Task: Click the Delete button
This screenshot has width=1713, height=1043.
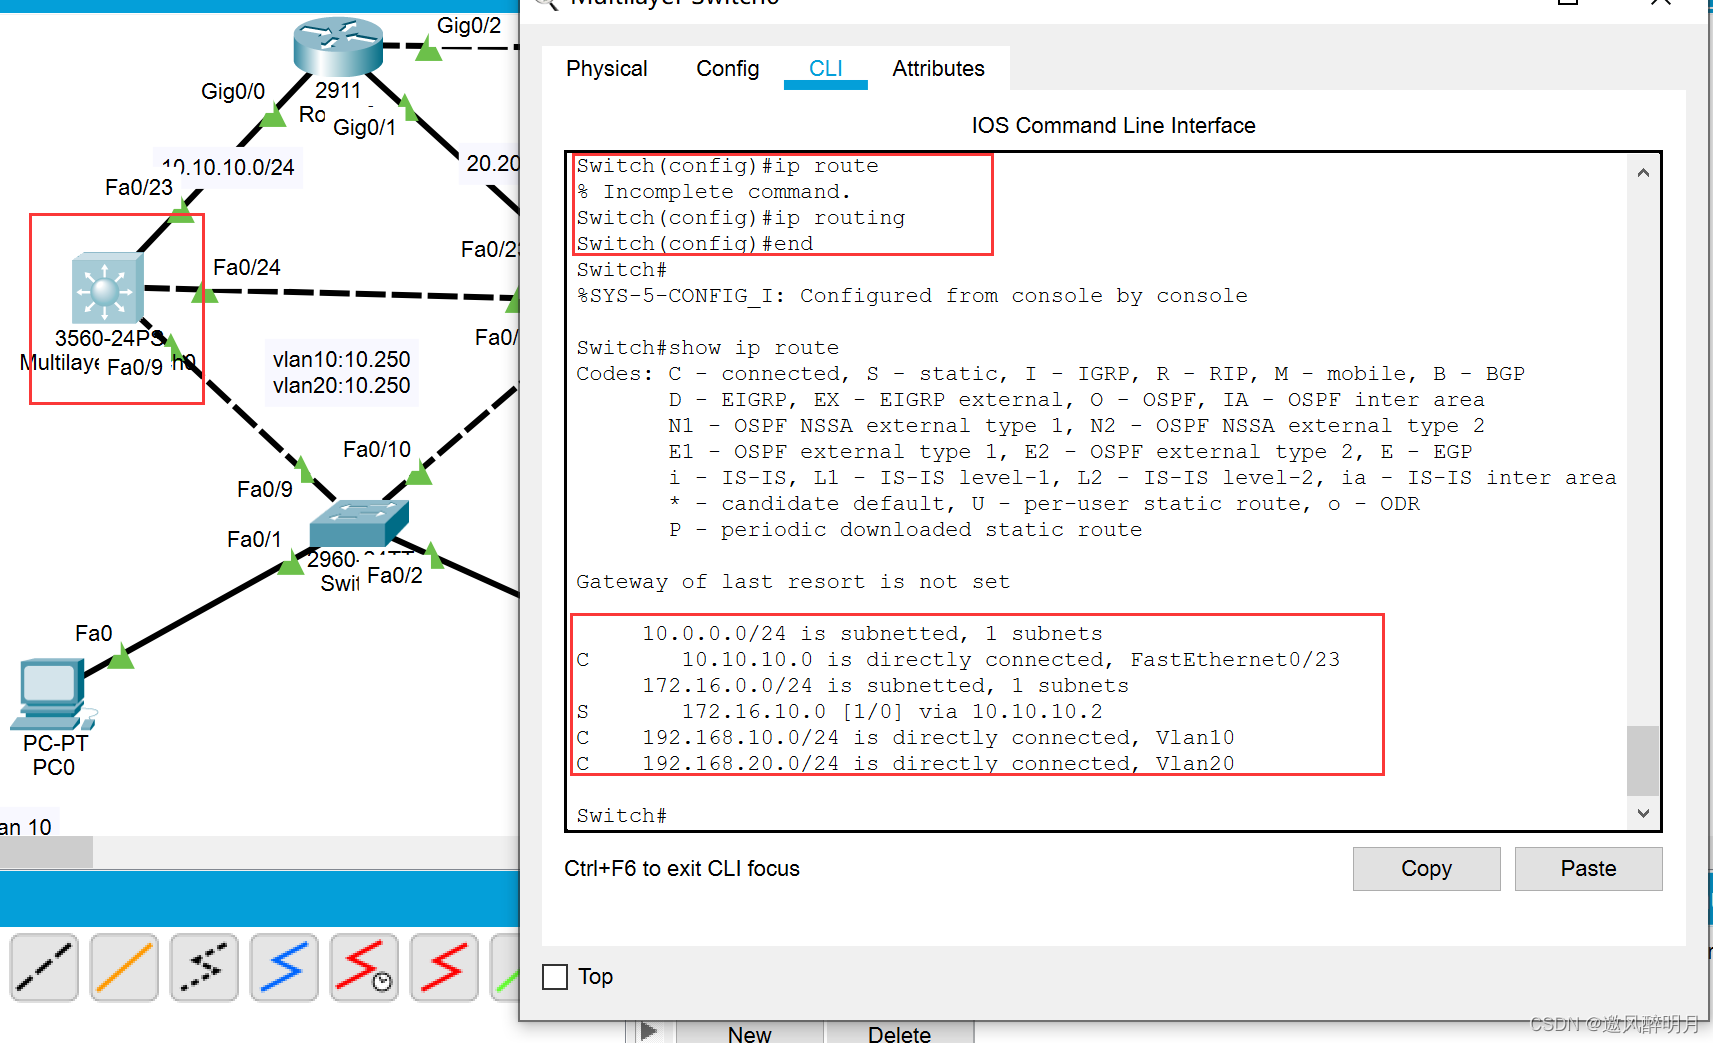Action: [899, 1033]
